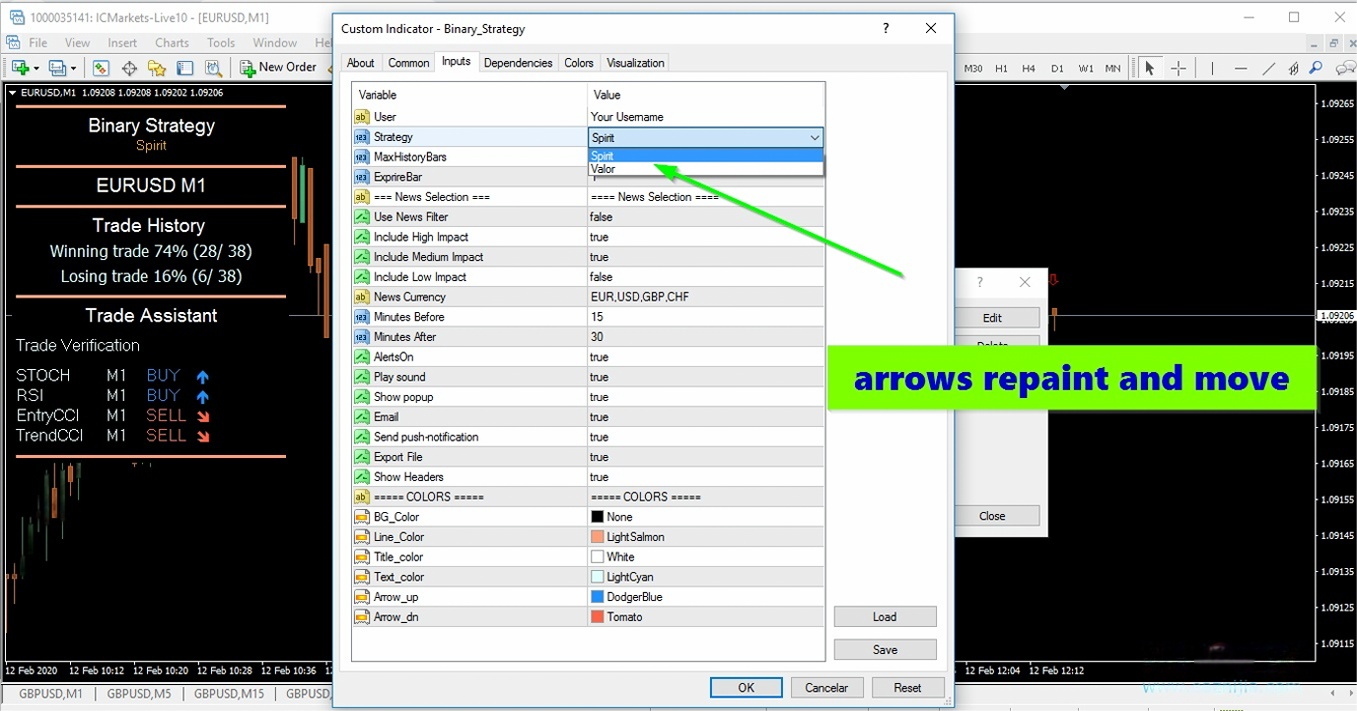The image size is (1357, 711).
Task: Switch chart to M30 timeframe
Action: click(973, 68)
